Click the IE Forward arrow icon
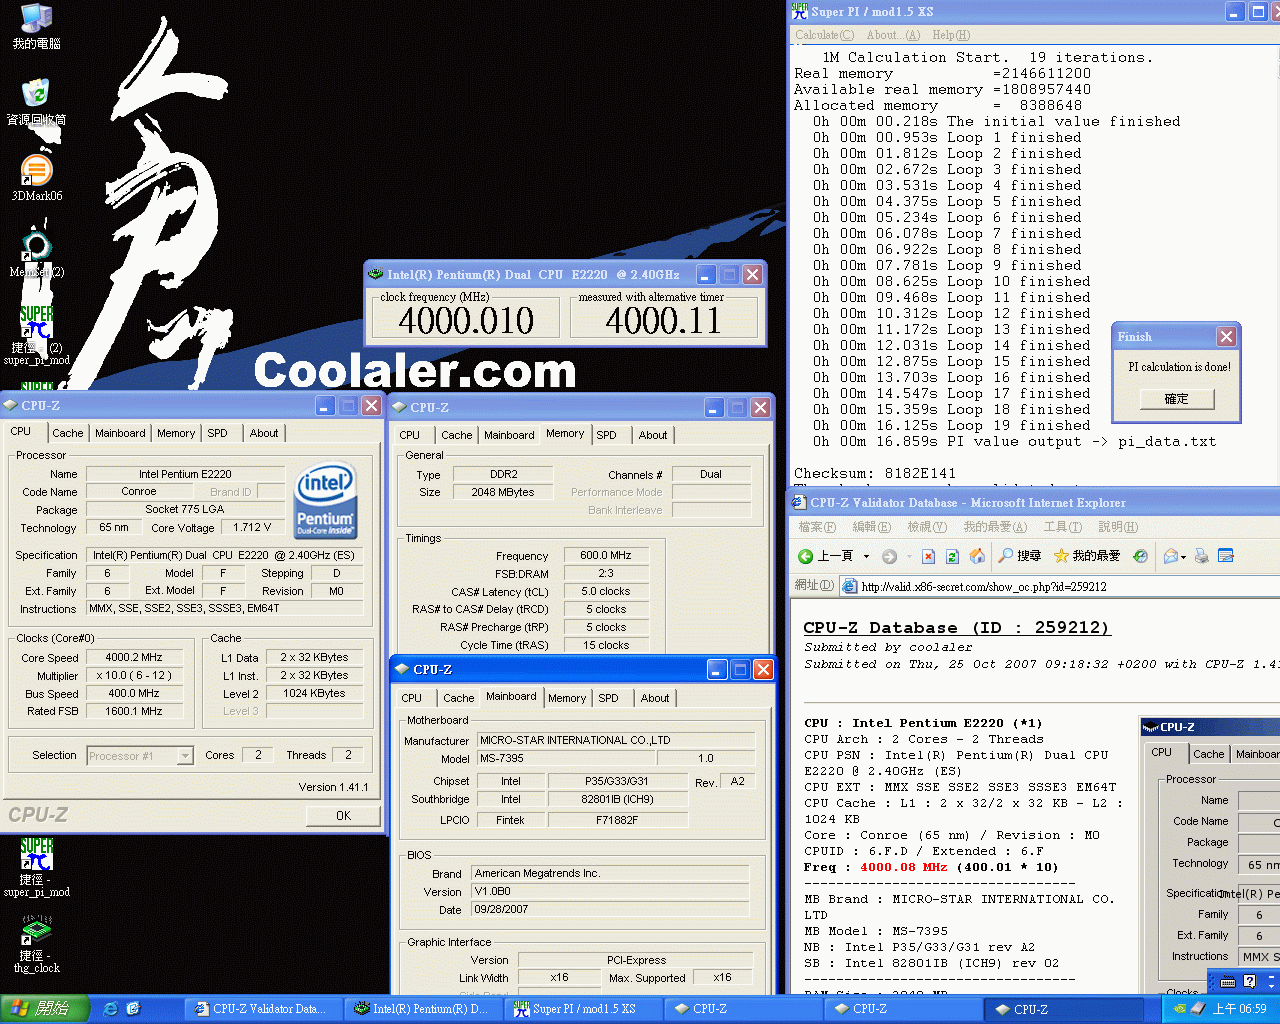Viewport: 1280px width, 1024px height. coord(889,556)
